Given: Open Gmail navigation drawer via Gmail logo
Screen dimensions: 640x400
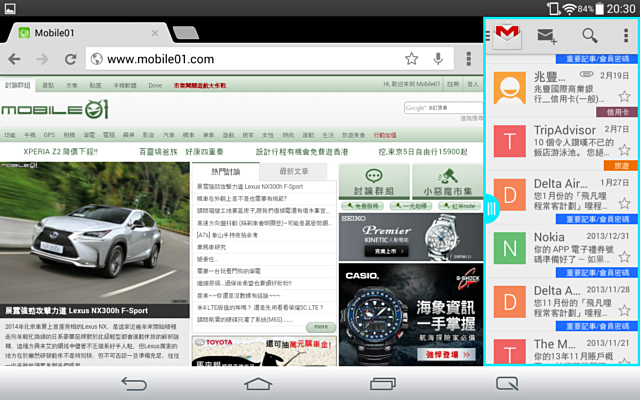Looking at the screenshot, I should [507, 36].
